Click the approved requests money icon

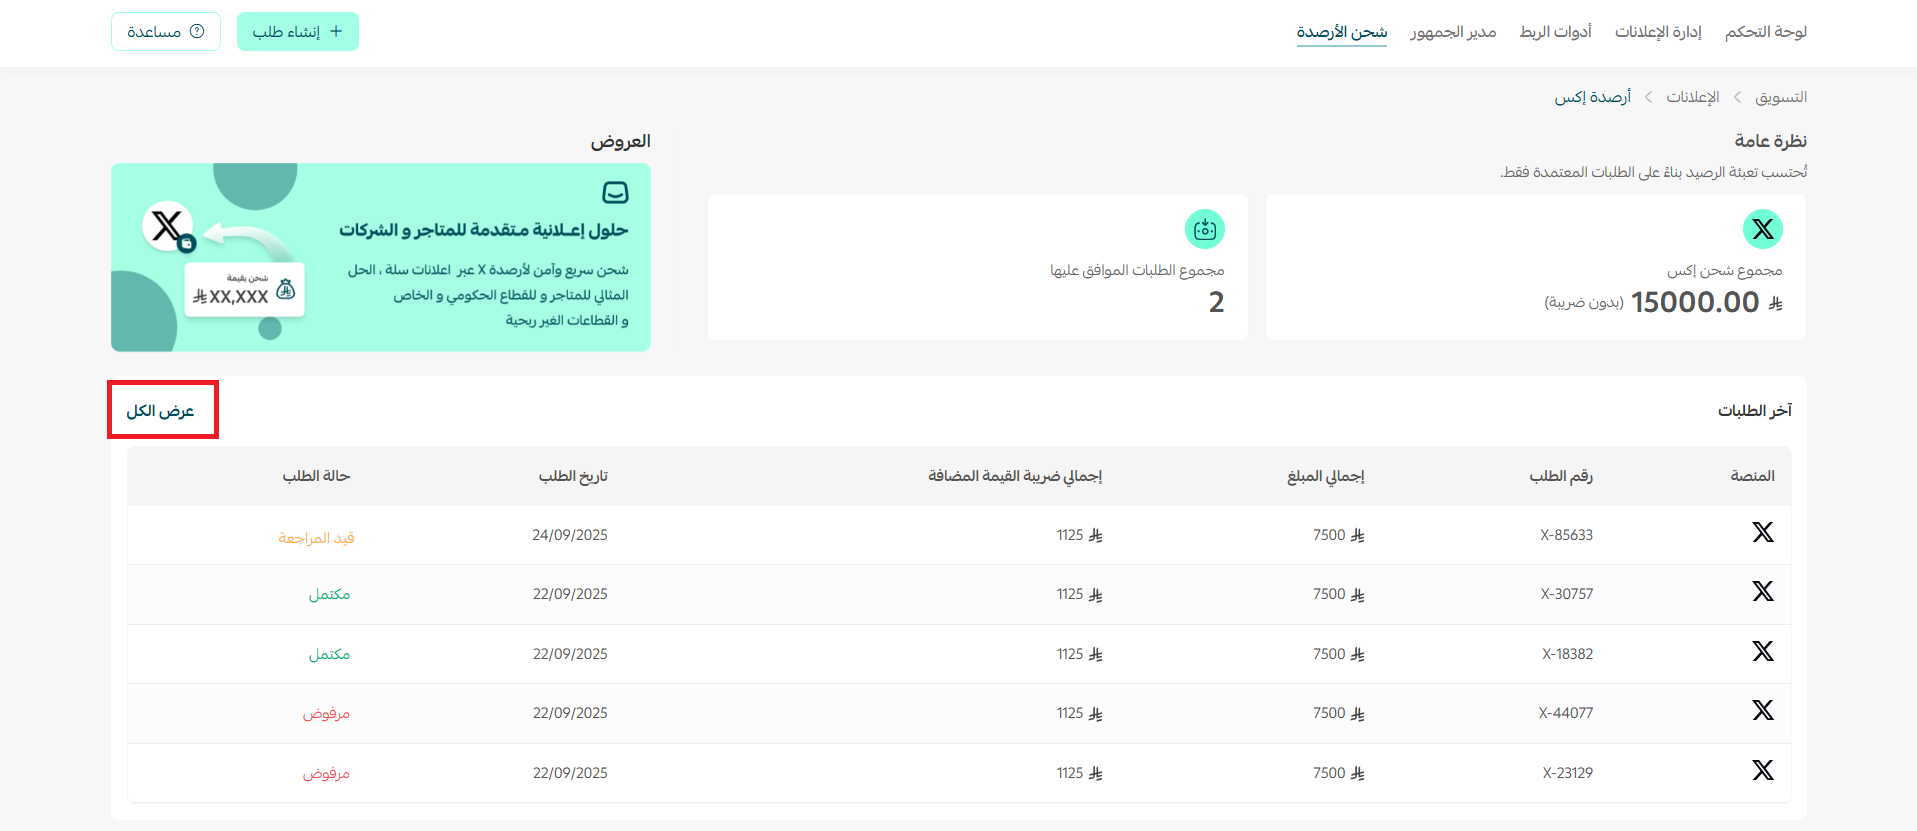[x=1204, y=229]
